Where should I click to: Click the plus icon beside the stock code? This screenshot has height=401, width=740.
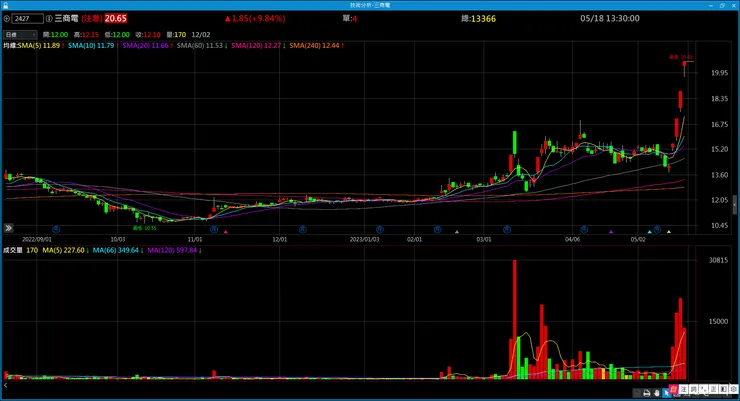click(7, 19)
